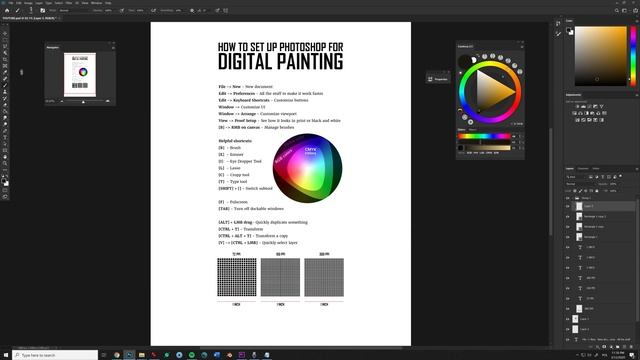Click the Windows taskbar search box
Screen dimensions: 640x360
[55, 355]
